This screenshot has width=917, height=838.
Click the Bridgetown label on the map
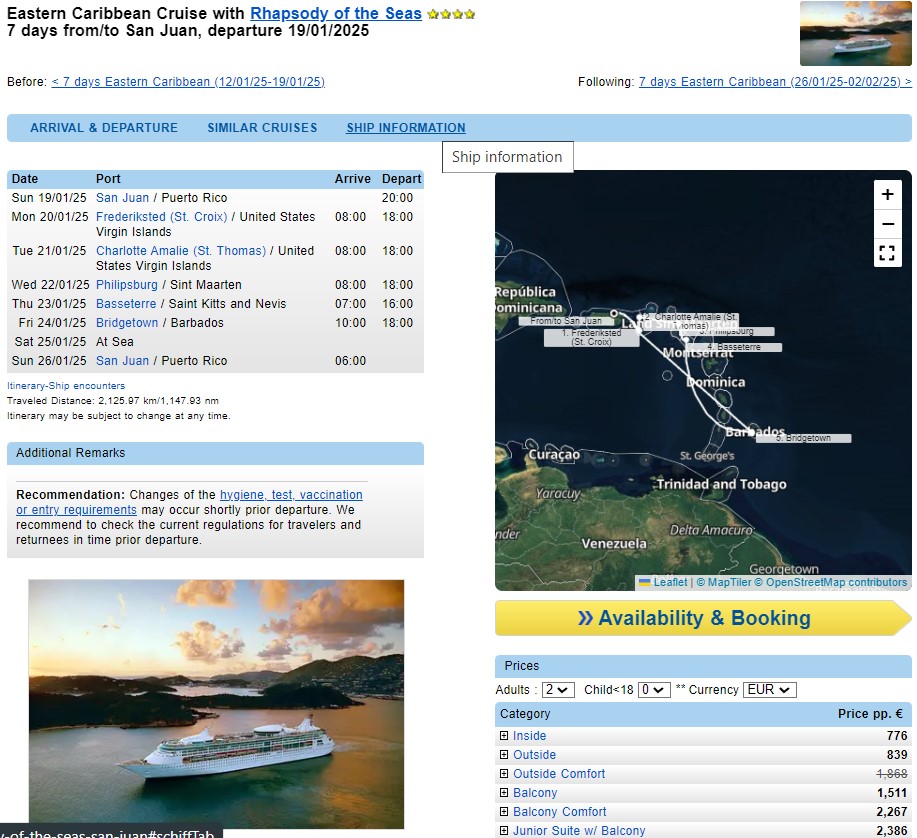[x=804, y=438]
